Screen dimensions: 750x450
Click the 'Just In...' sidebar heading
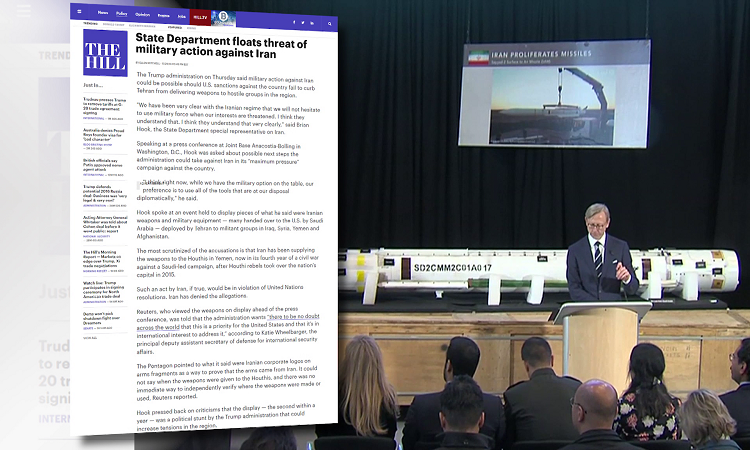click(93, 85)
